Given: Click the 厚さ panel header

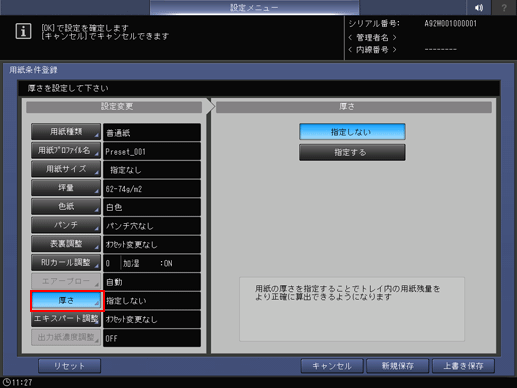Looking at the screenshot, I should click(x=354, y=107).
